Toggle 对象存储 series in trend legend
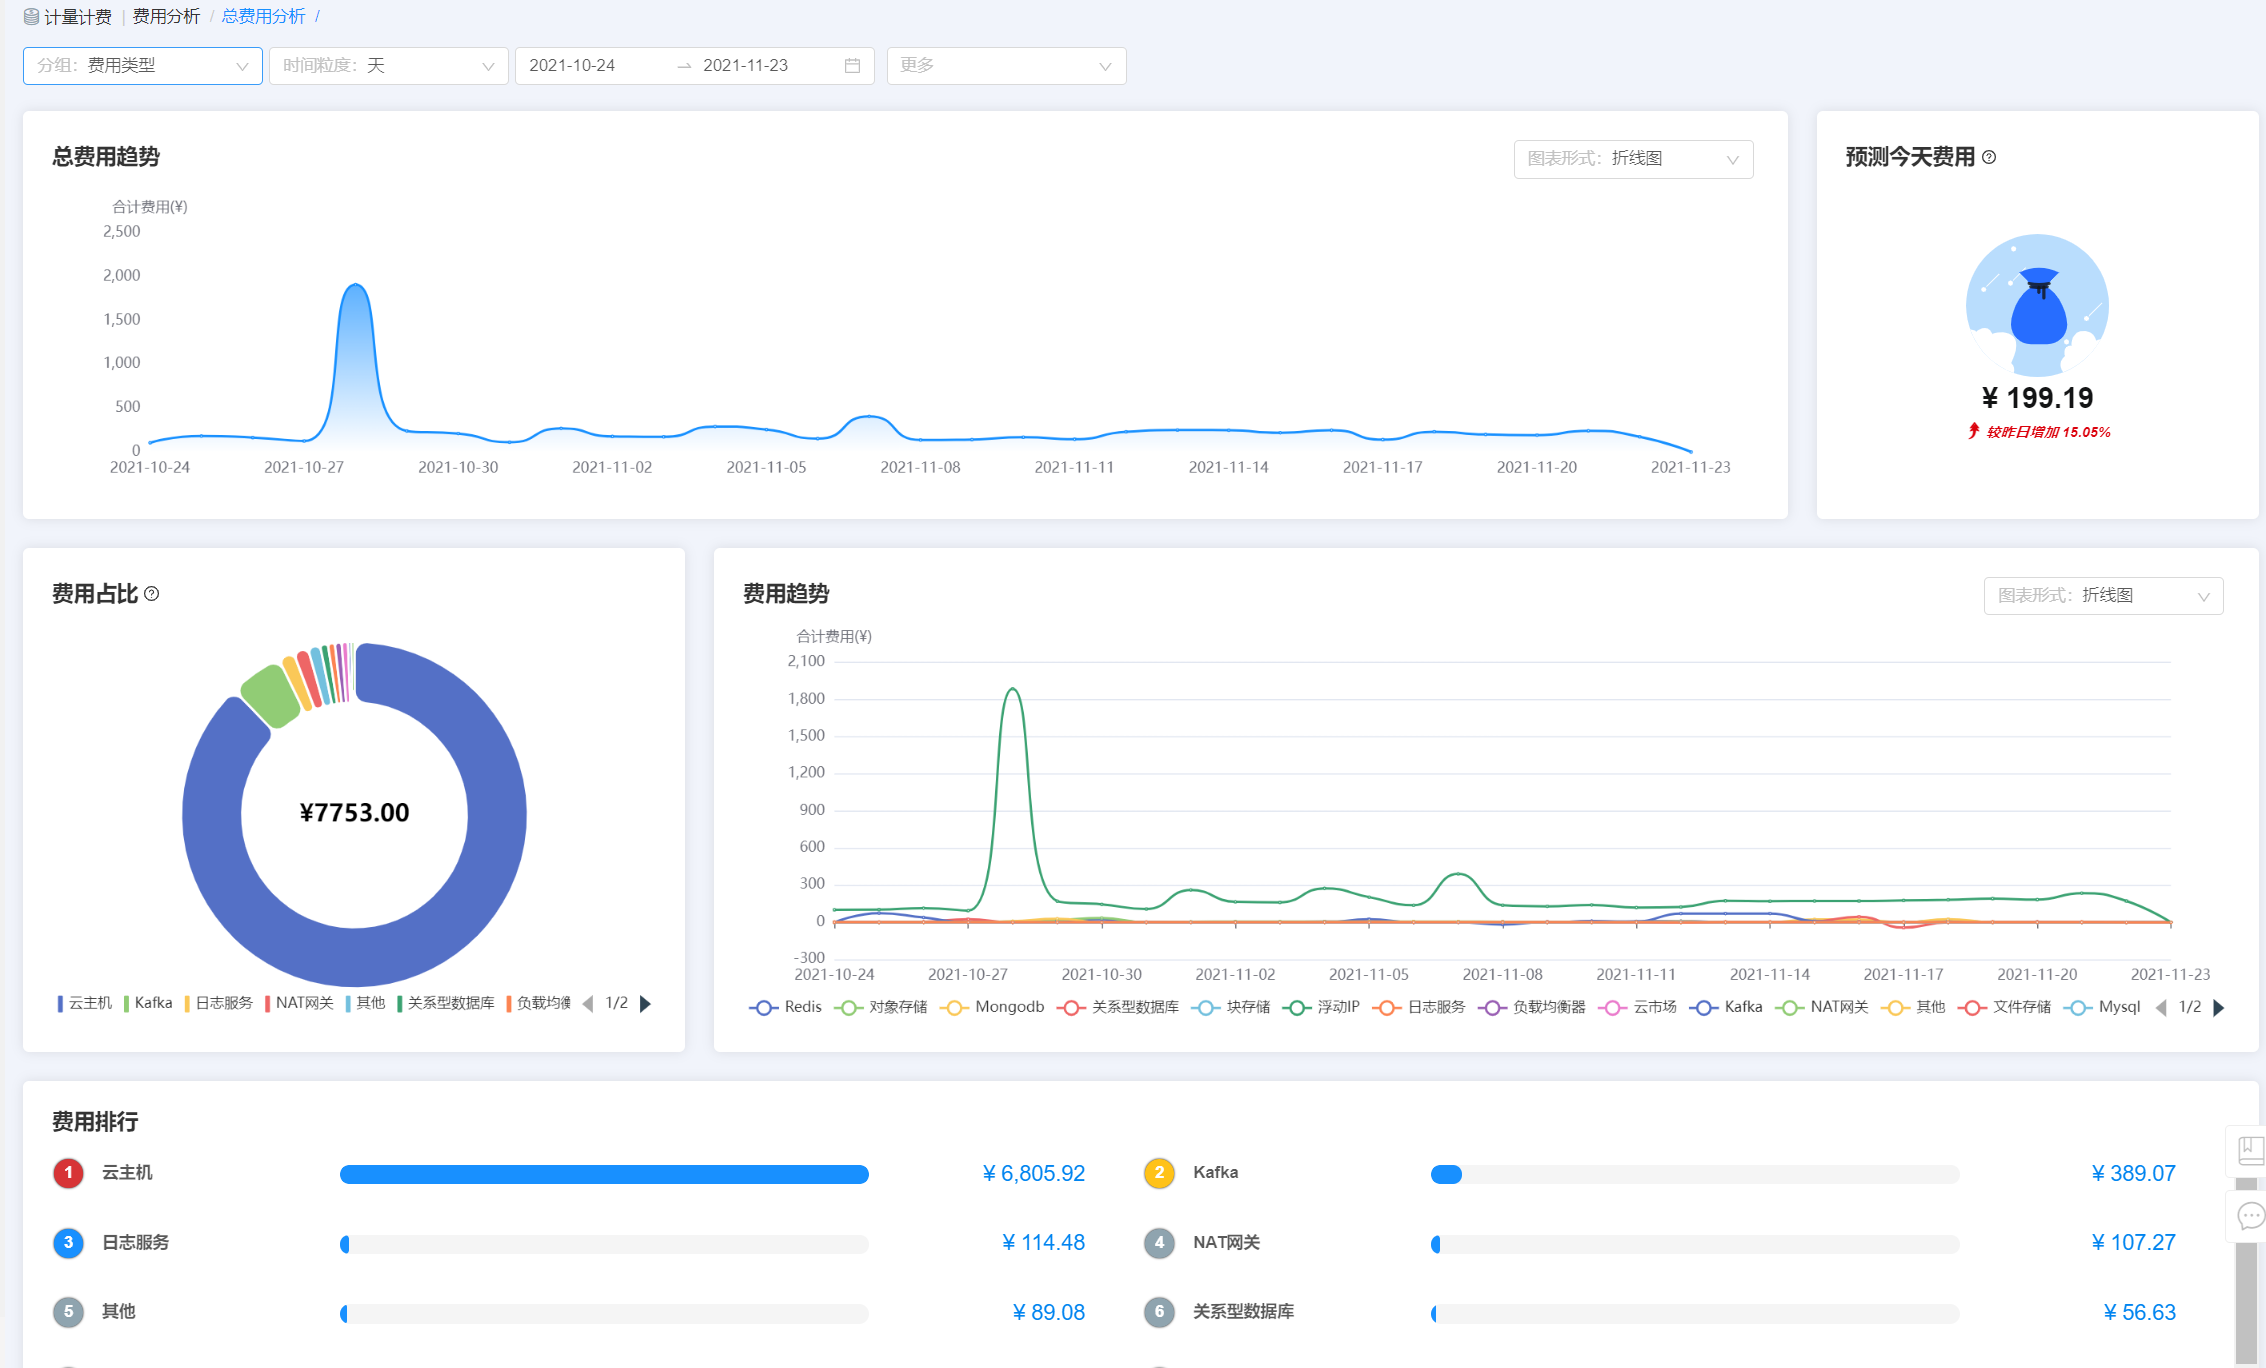Viewport: 2266px width, 1368px height. pyautogui.click(x=880, y=1007)
